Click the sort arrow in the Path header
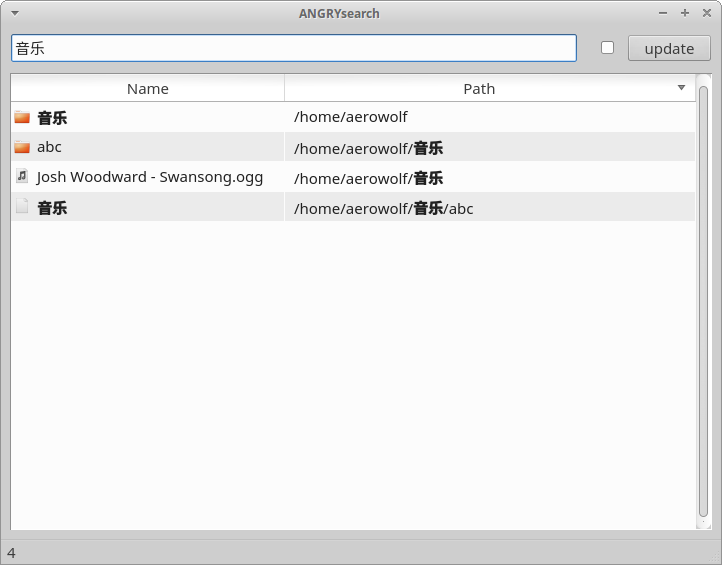The image size is (722, 565). tap(681, 87)
